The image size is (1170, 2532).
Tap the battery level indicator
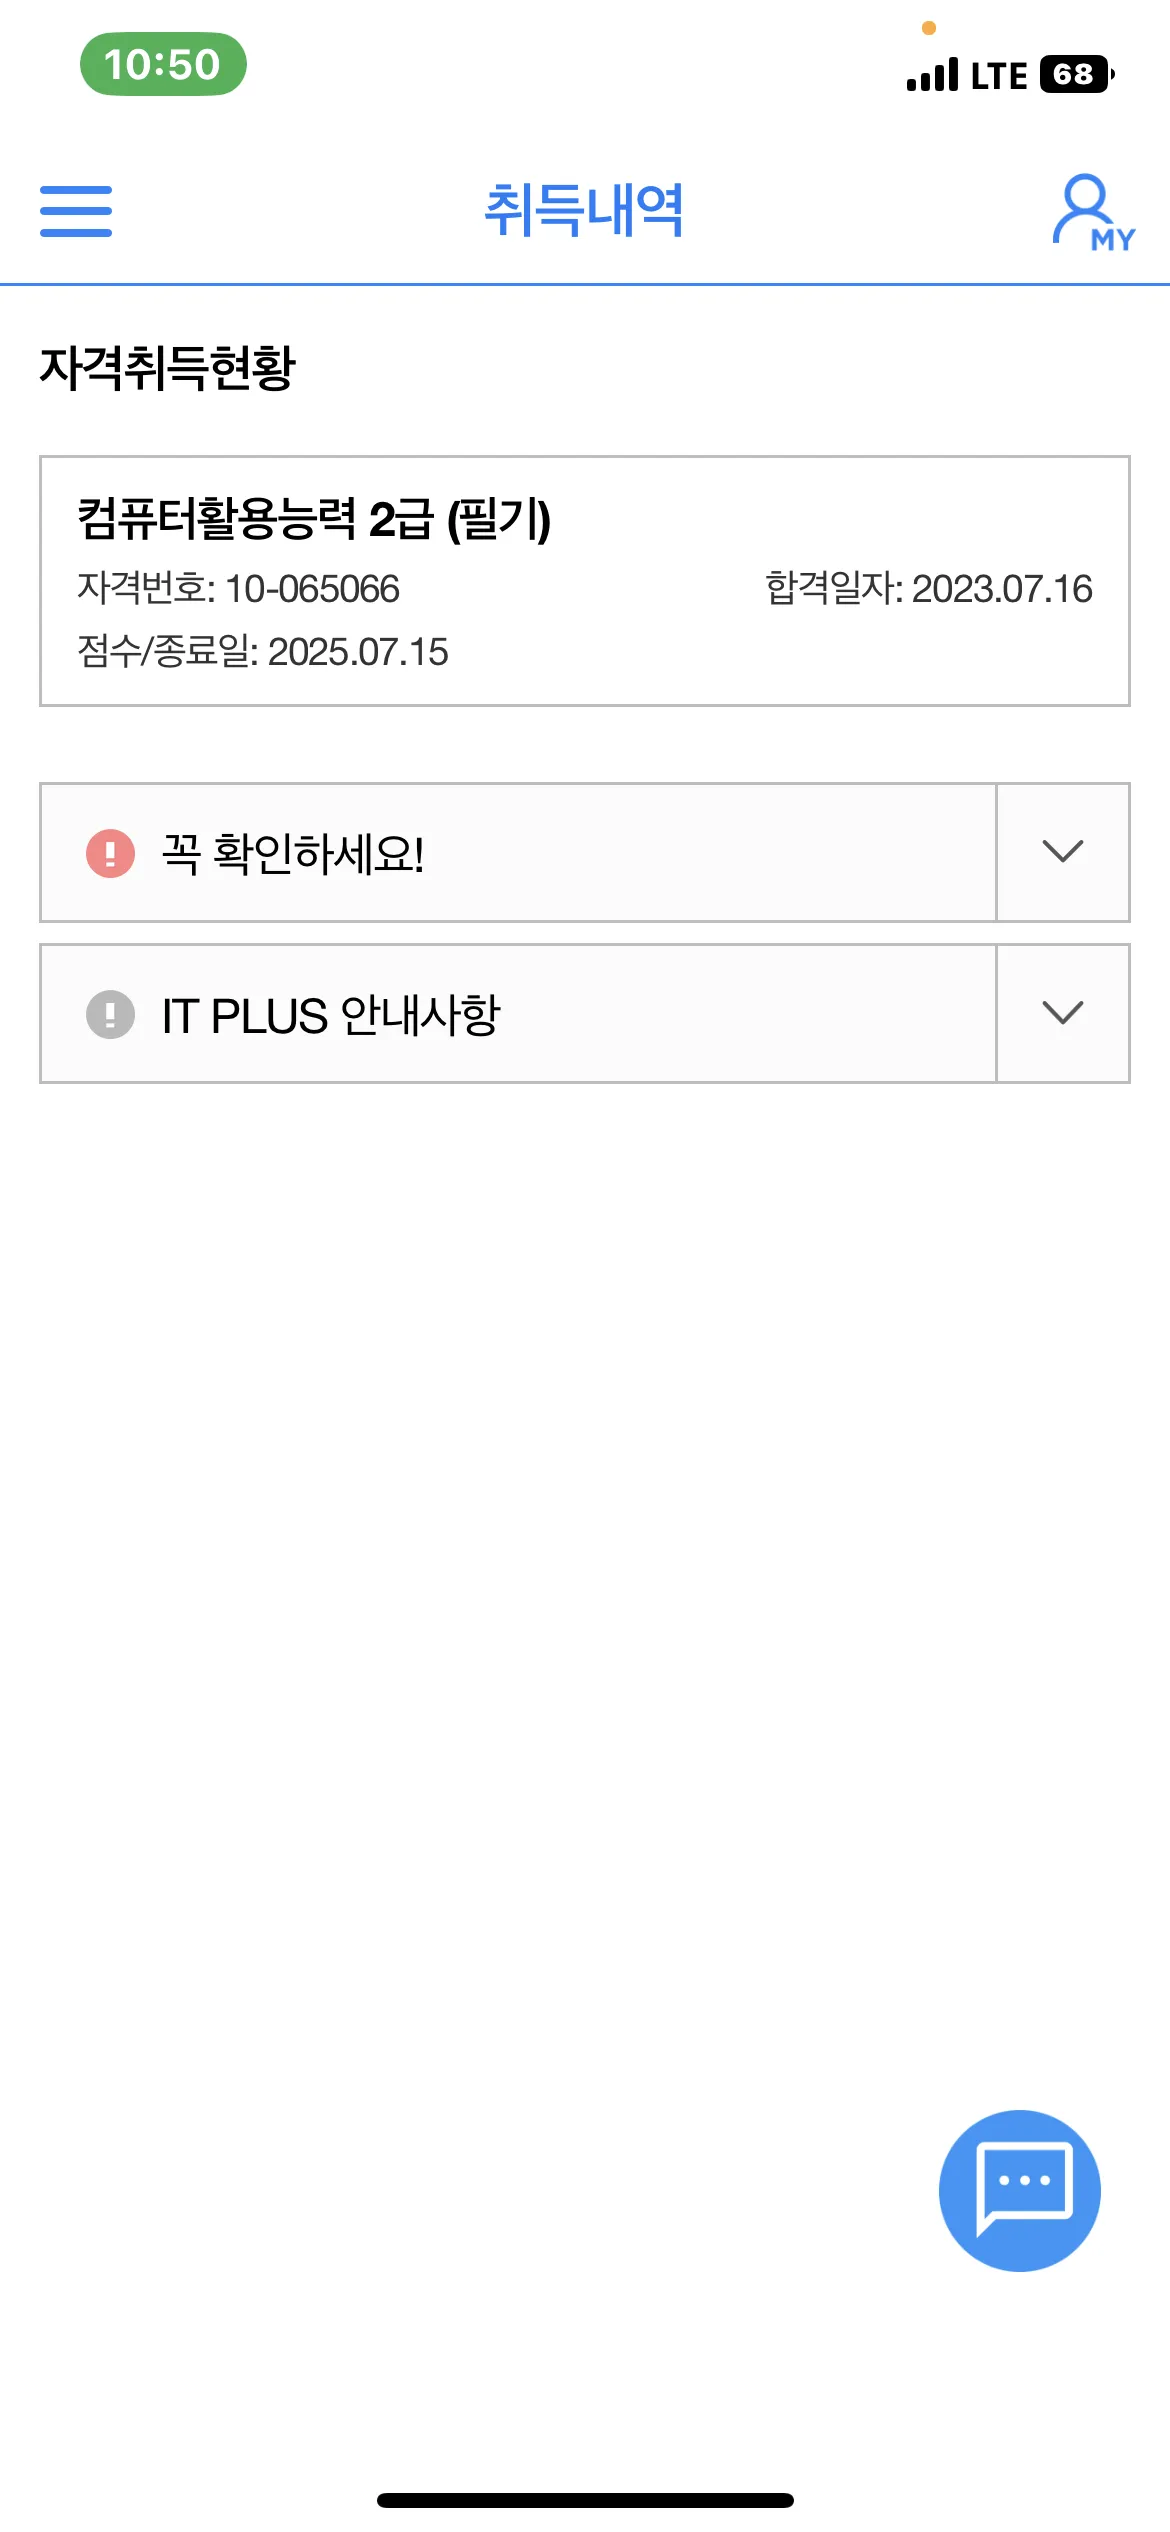pyautogui.click(x=1074, y=73)
